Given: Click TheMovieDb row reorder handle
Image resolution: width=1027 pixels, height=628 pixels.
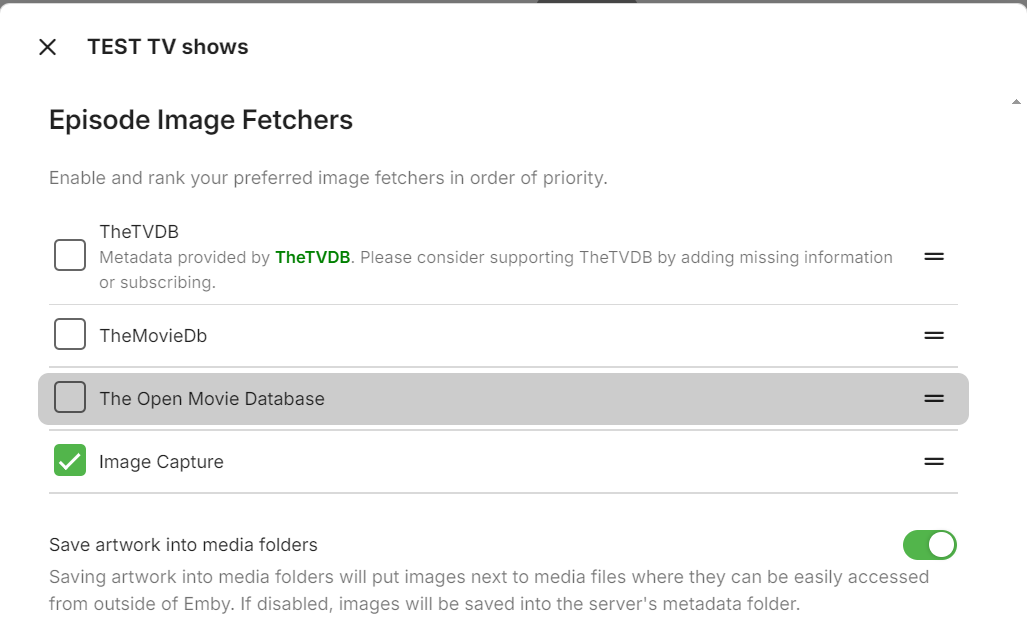Looking at the screenshot, I should click(934, 336).
